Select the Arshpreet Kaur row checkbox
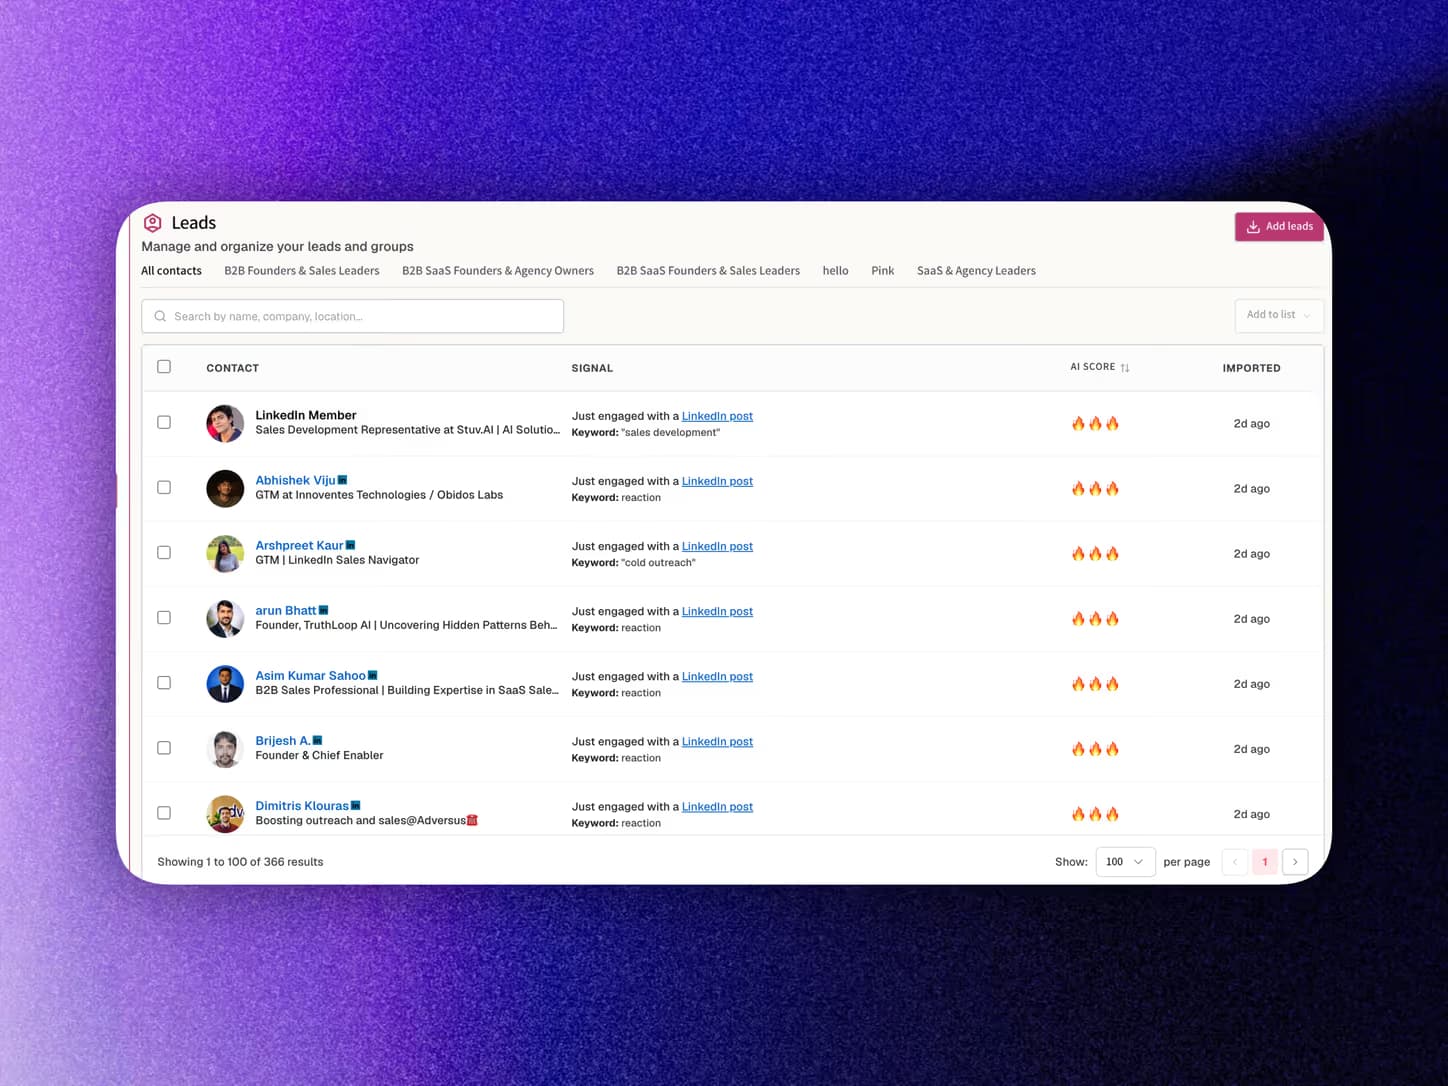Image resolution: width=1448 pixels, height=1086 pixels. pyautogui.click(x=164, y=552)
